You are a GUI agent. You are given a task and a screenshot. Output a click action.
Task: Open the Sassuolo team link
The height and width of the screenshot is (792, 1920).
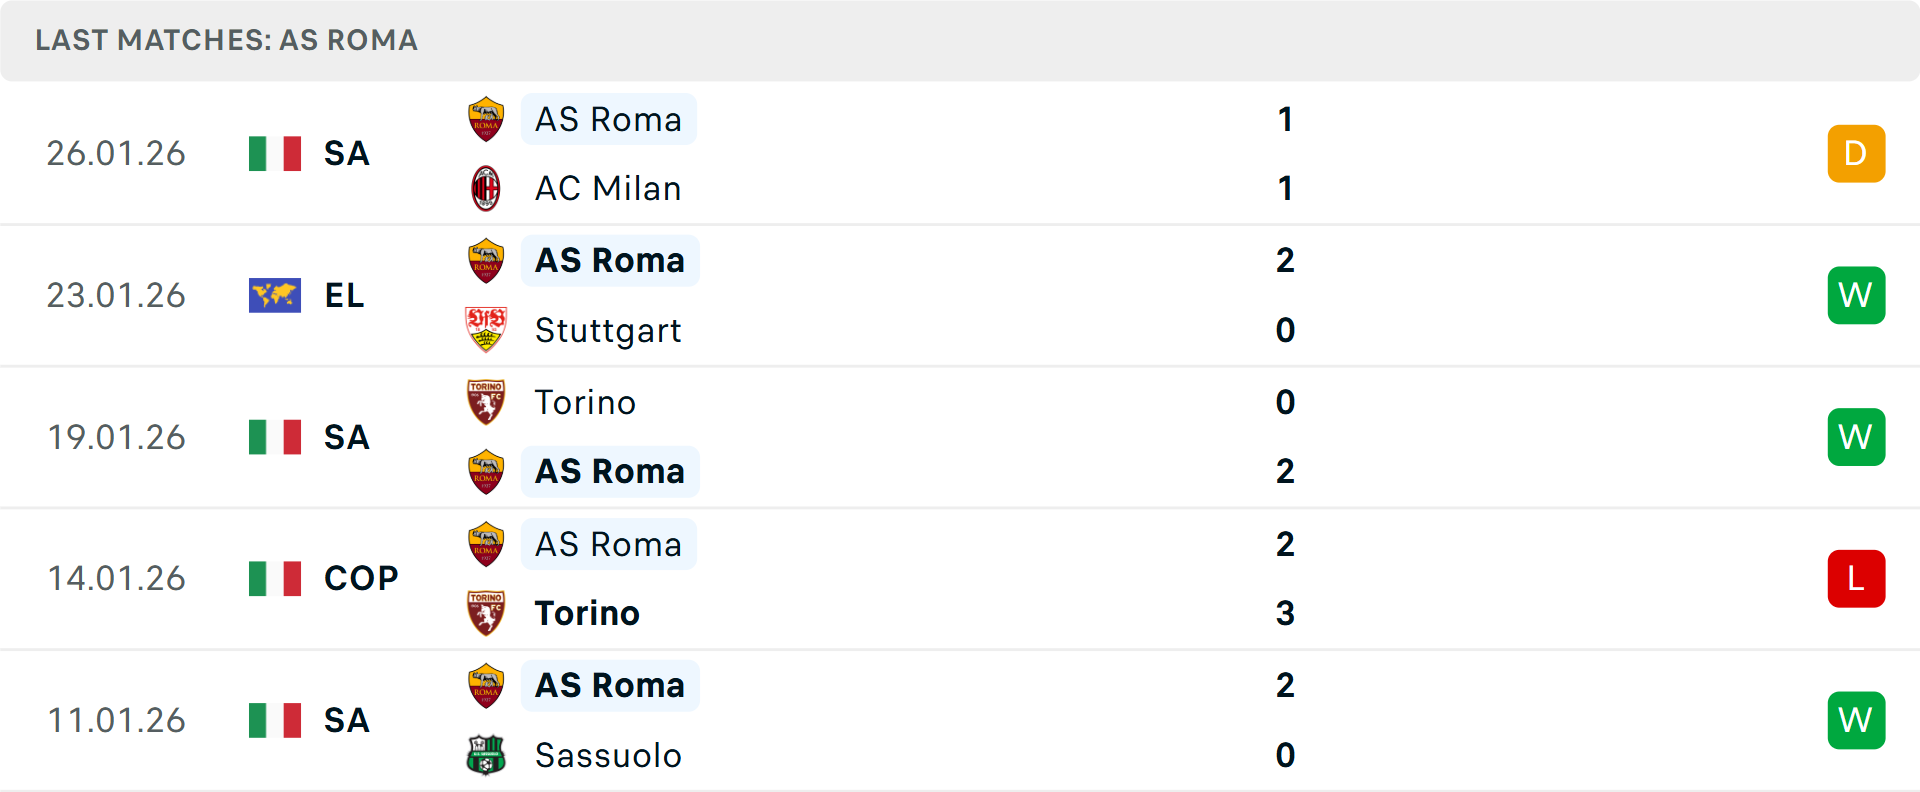click(608, 755)
